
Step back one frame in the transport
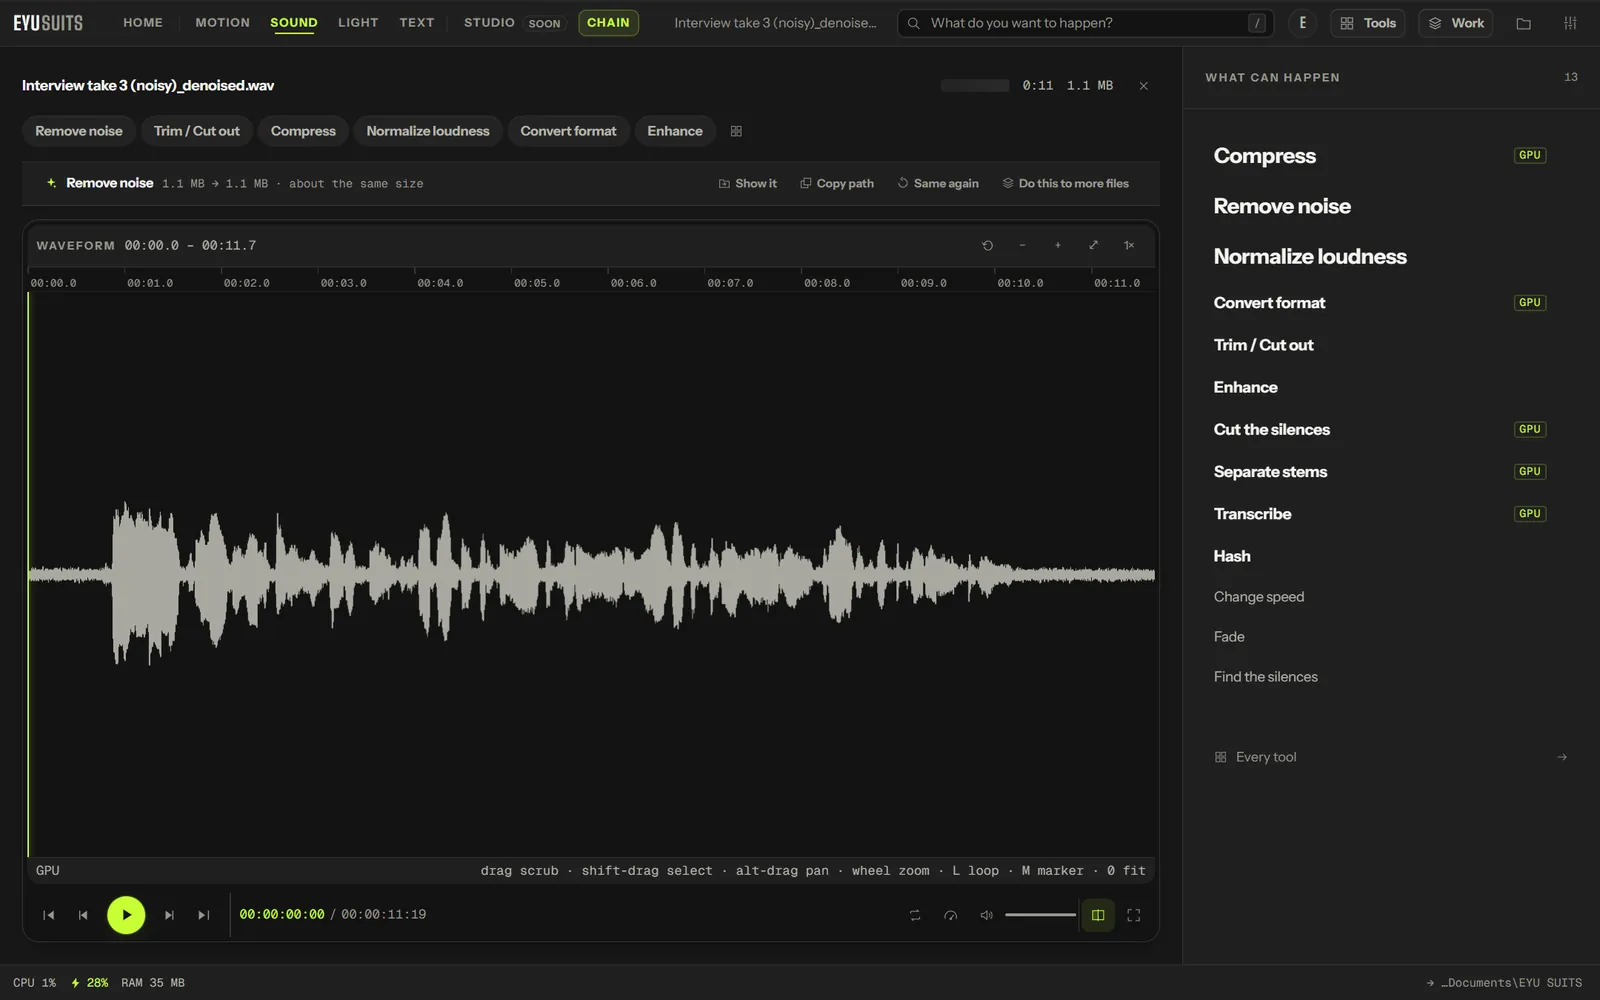coord(83,915)
